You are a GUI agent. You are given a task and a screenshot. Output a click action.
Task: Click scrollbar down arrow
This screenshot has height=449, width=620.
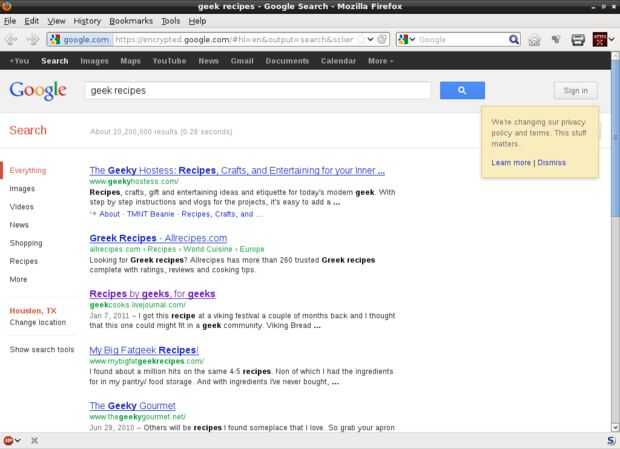tap(615, 428)
